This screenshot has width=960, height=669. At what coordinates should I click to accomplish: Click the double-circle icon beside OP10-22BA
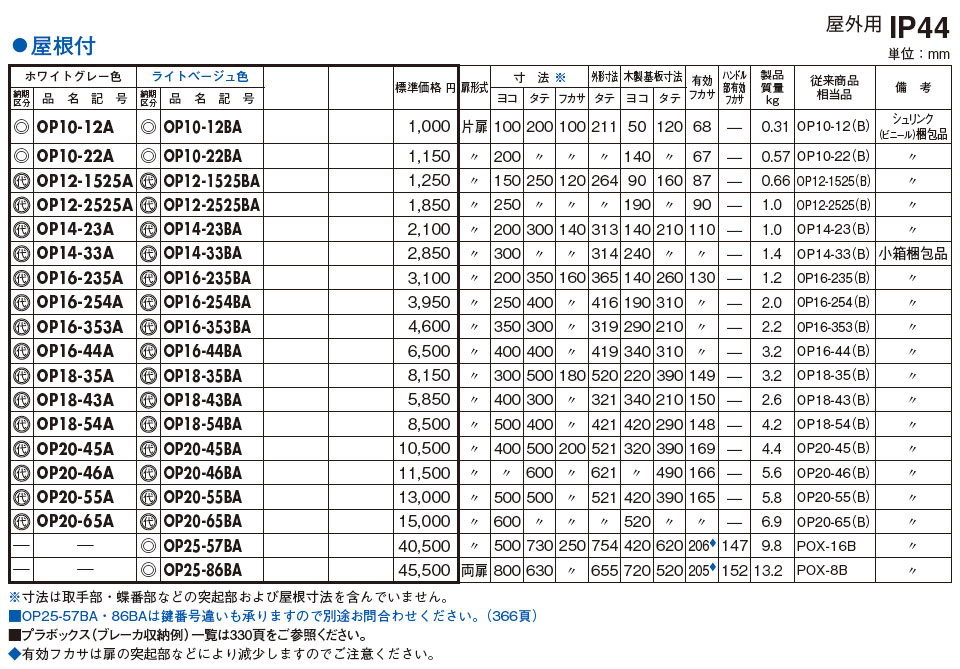coord(148,156)
